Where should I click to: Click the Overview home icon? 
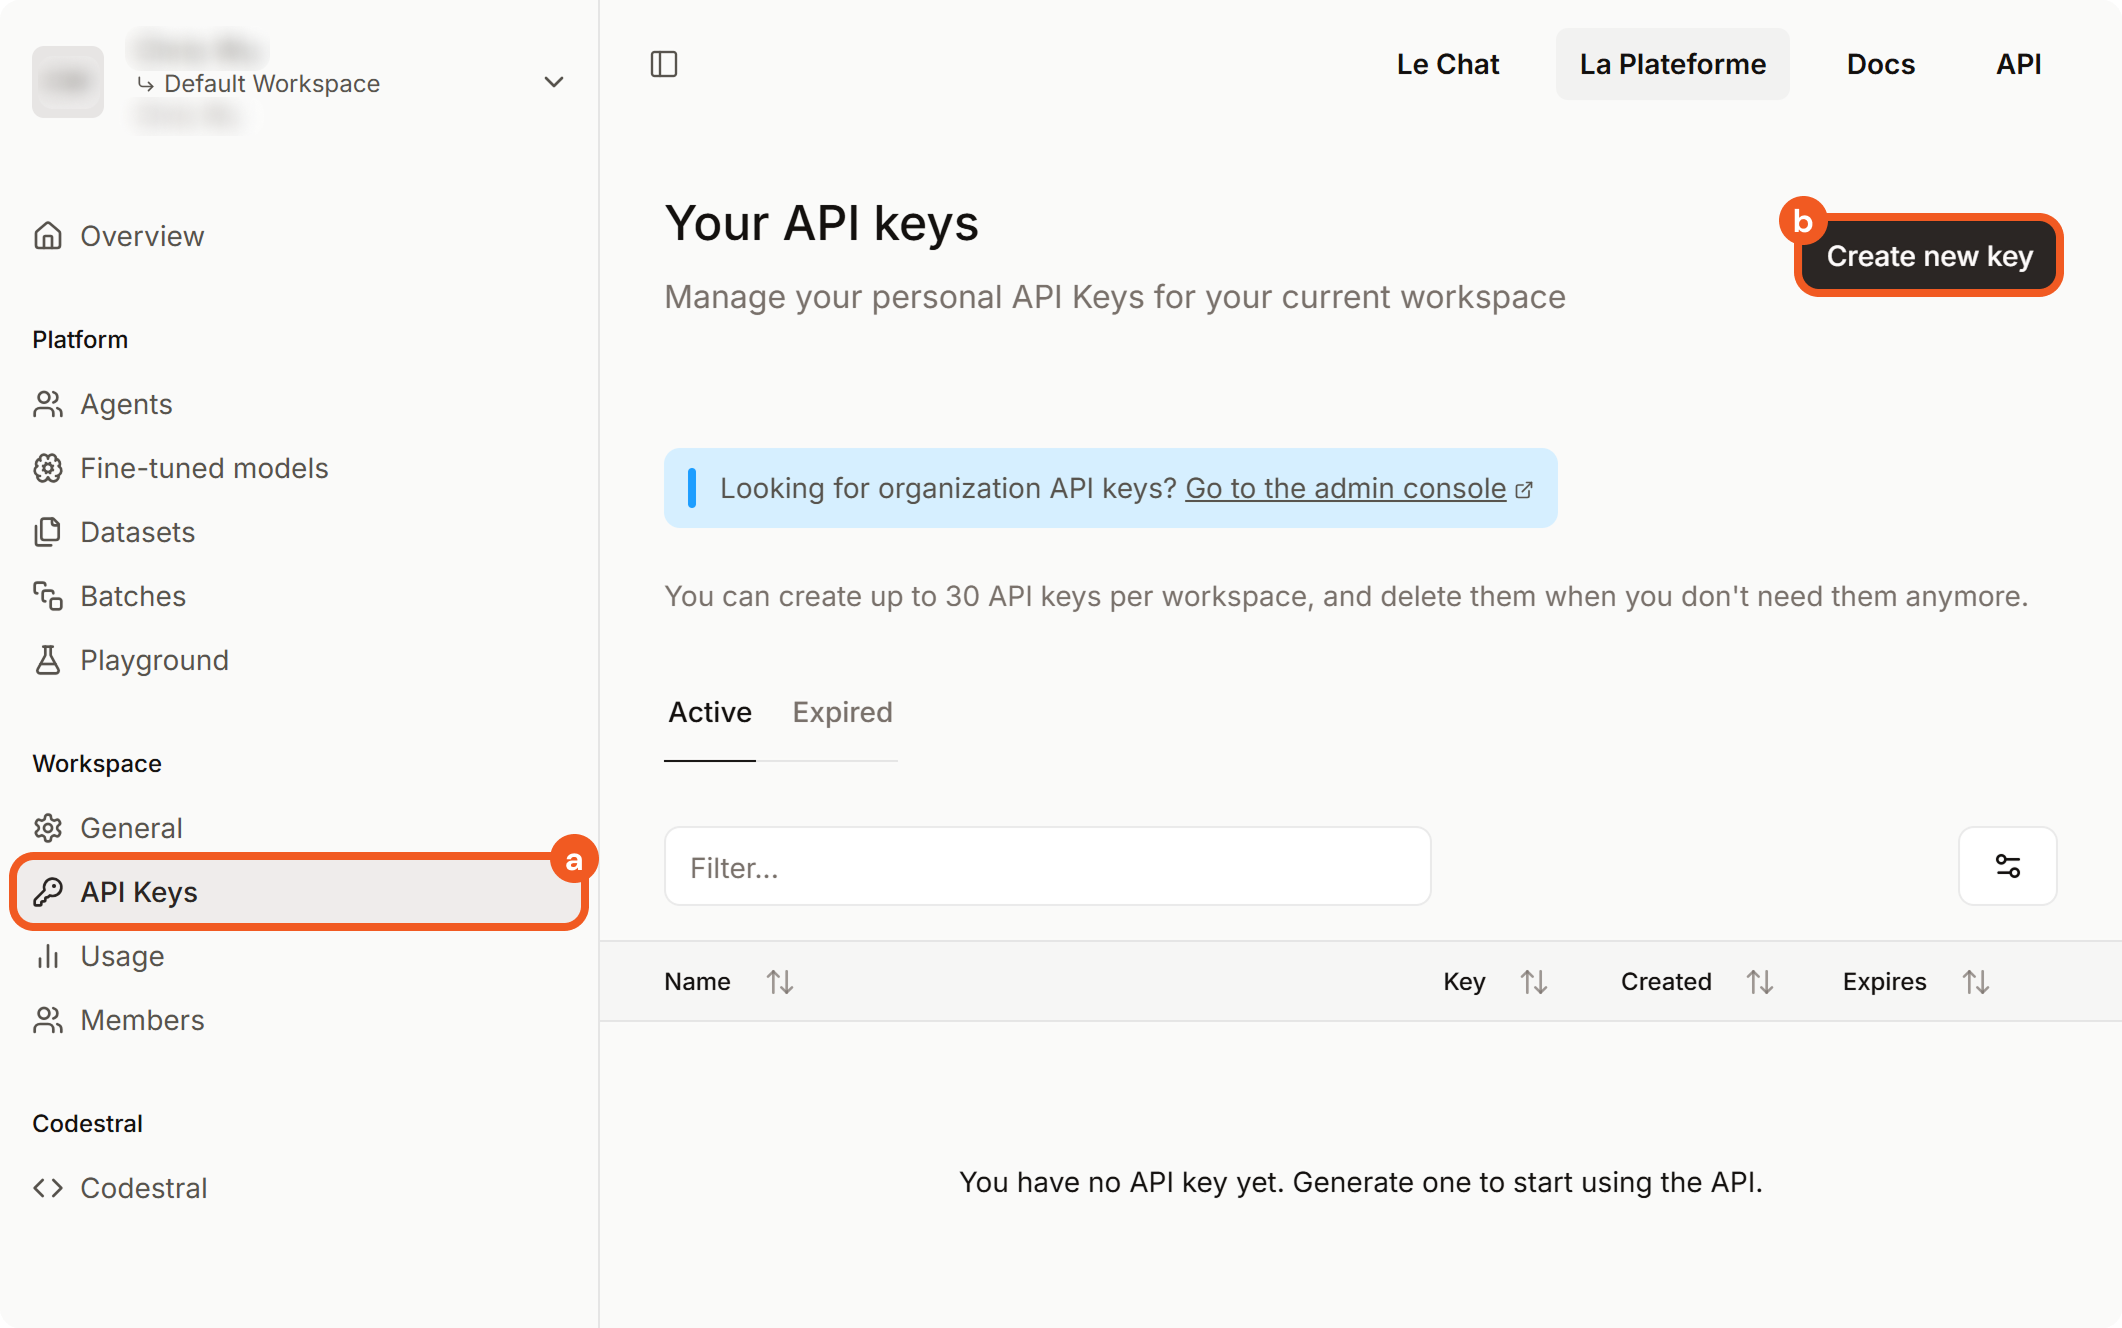point(48,236)
